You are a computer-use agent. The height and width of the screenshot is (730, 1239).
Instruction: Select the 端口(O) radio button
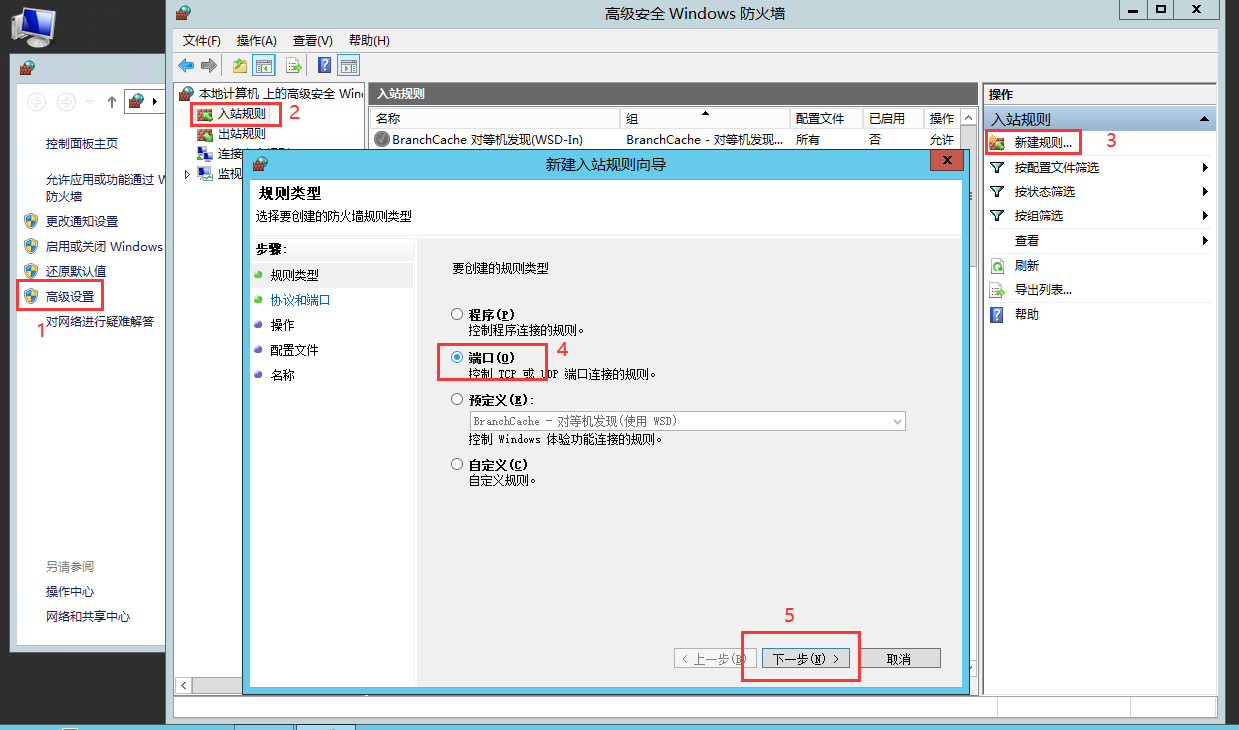457,357
